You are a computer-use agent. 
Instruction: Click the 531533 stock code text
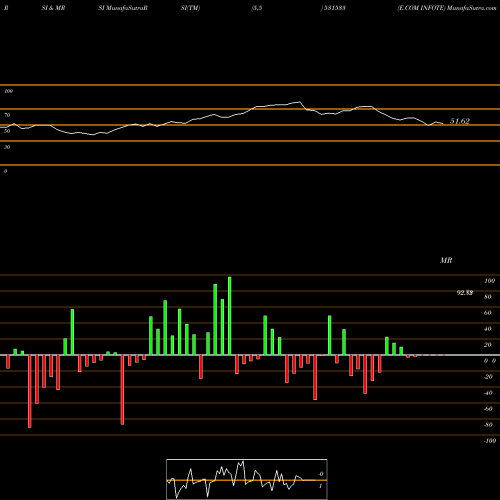point(334,8)
